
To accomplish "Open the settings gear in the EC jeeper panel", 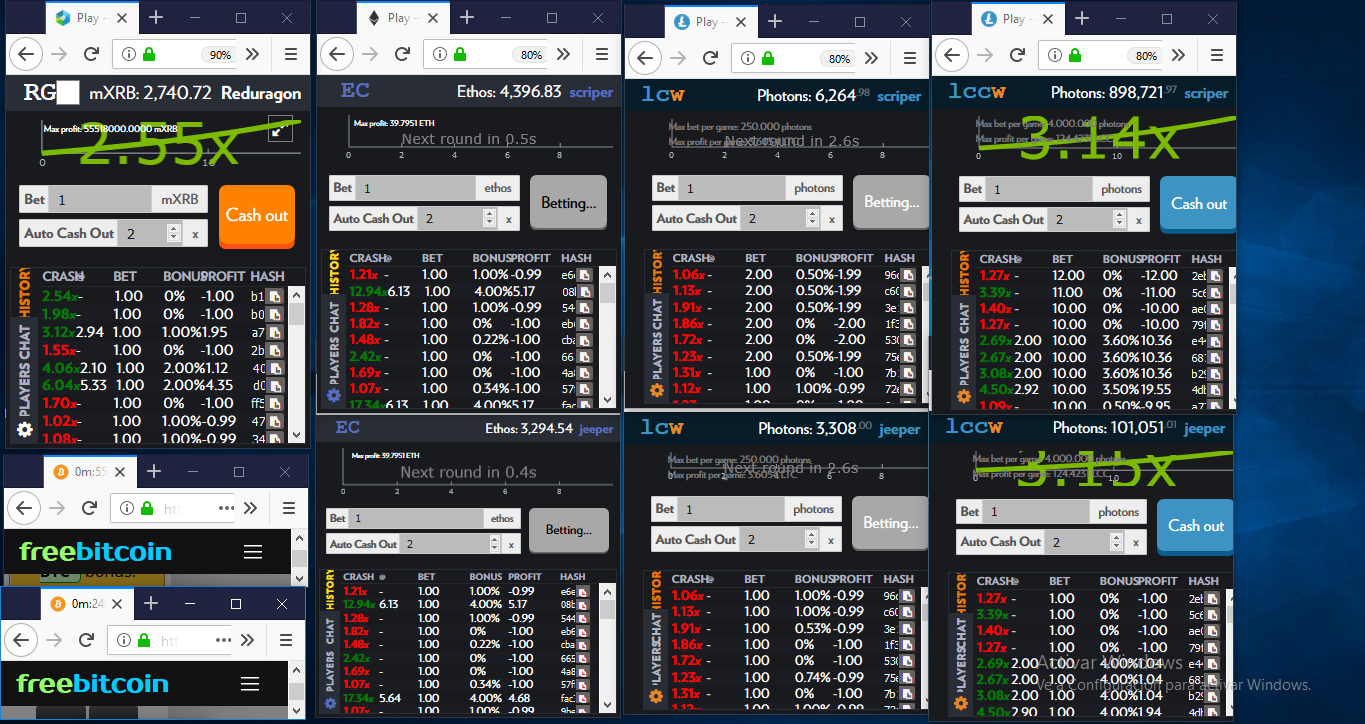I will pos(332,705).
